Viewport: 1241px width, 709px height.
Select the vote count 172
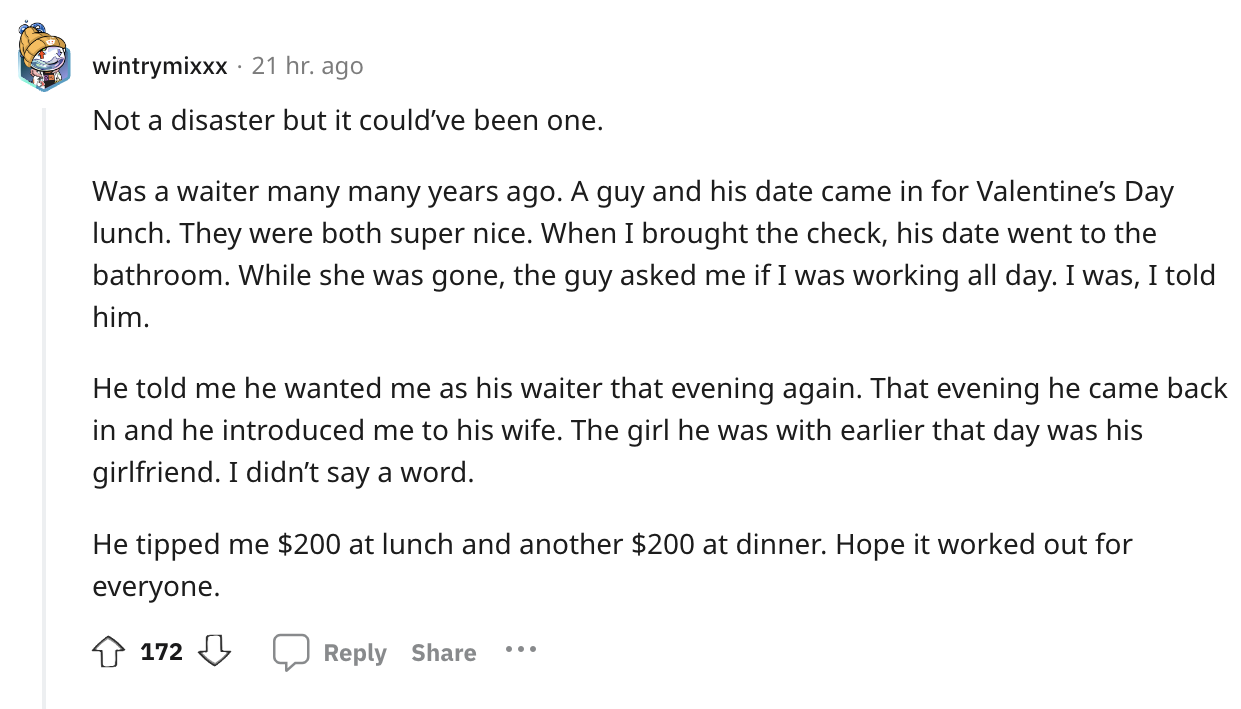pyautogui.click(x=163, y=651)
